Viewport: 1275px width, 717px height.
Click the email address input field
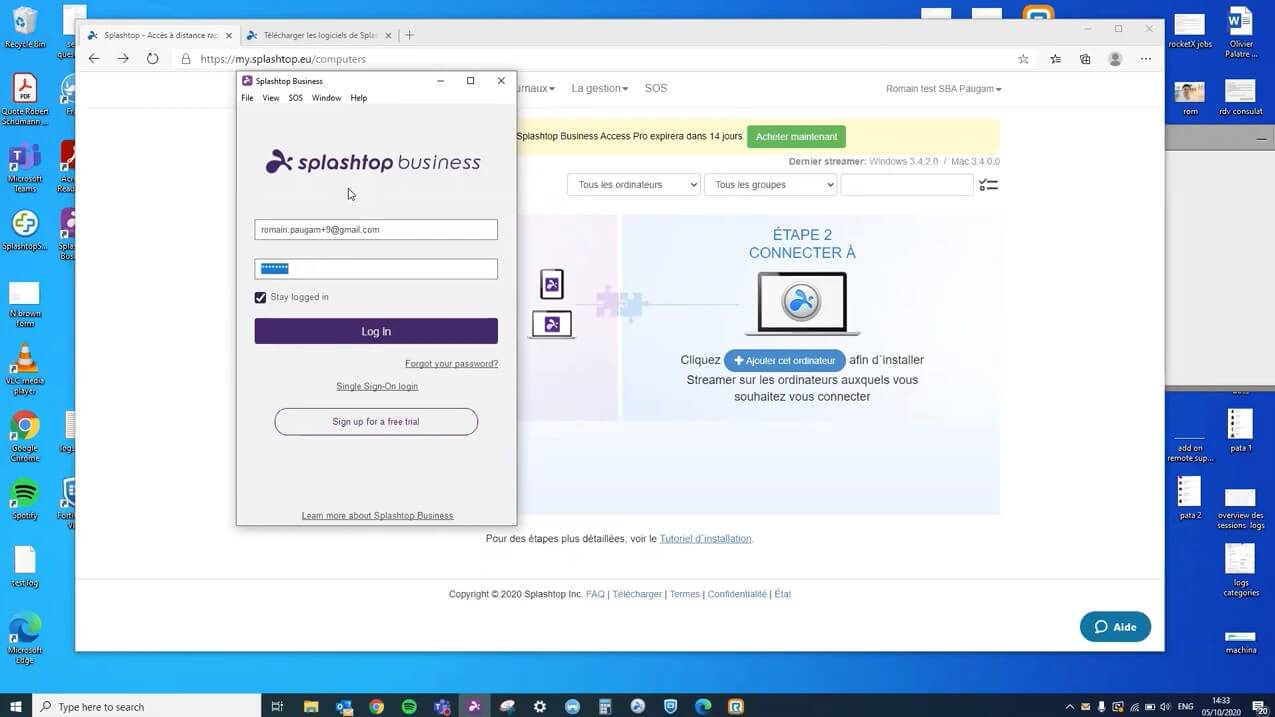click(x=376, y=230)
